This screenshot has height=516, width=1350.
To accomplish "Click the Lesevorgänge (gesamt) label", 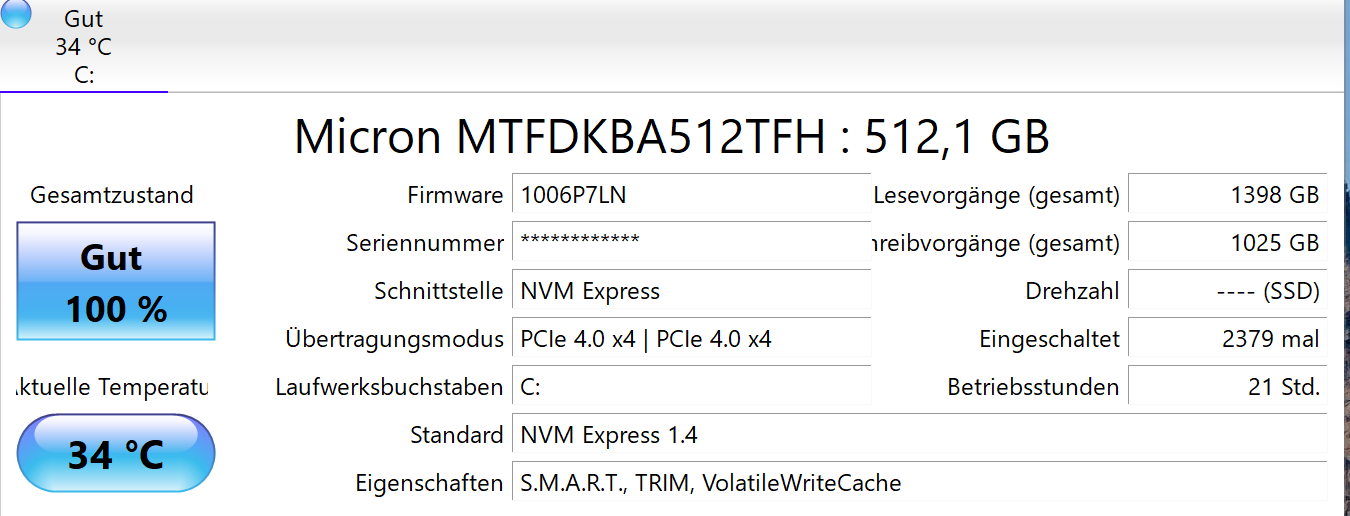I will click(996, 195).
